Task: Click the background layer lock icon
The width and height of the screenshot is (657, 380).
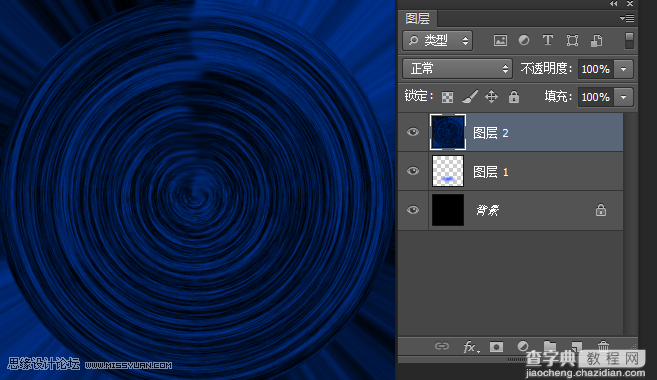Action: (601, 209)
